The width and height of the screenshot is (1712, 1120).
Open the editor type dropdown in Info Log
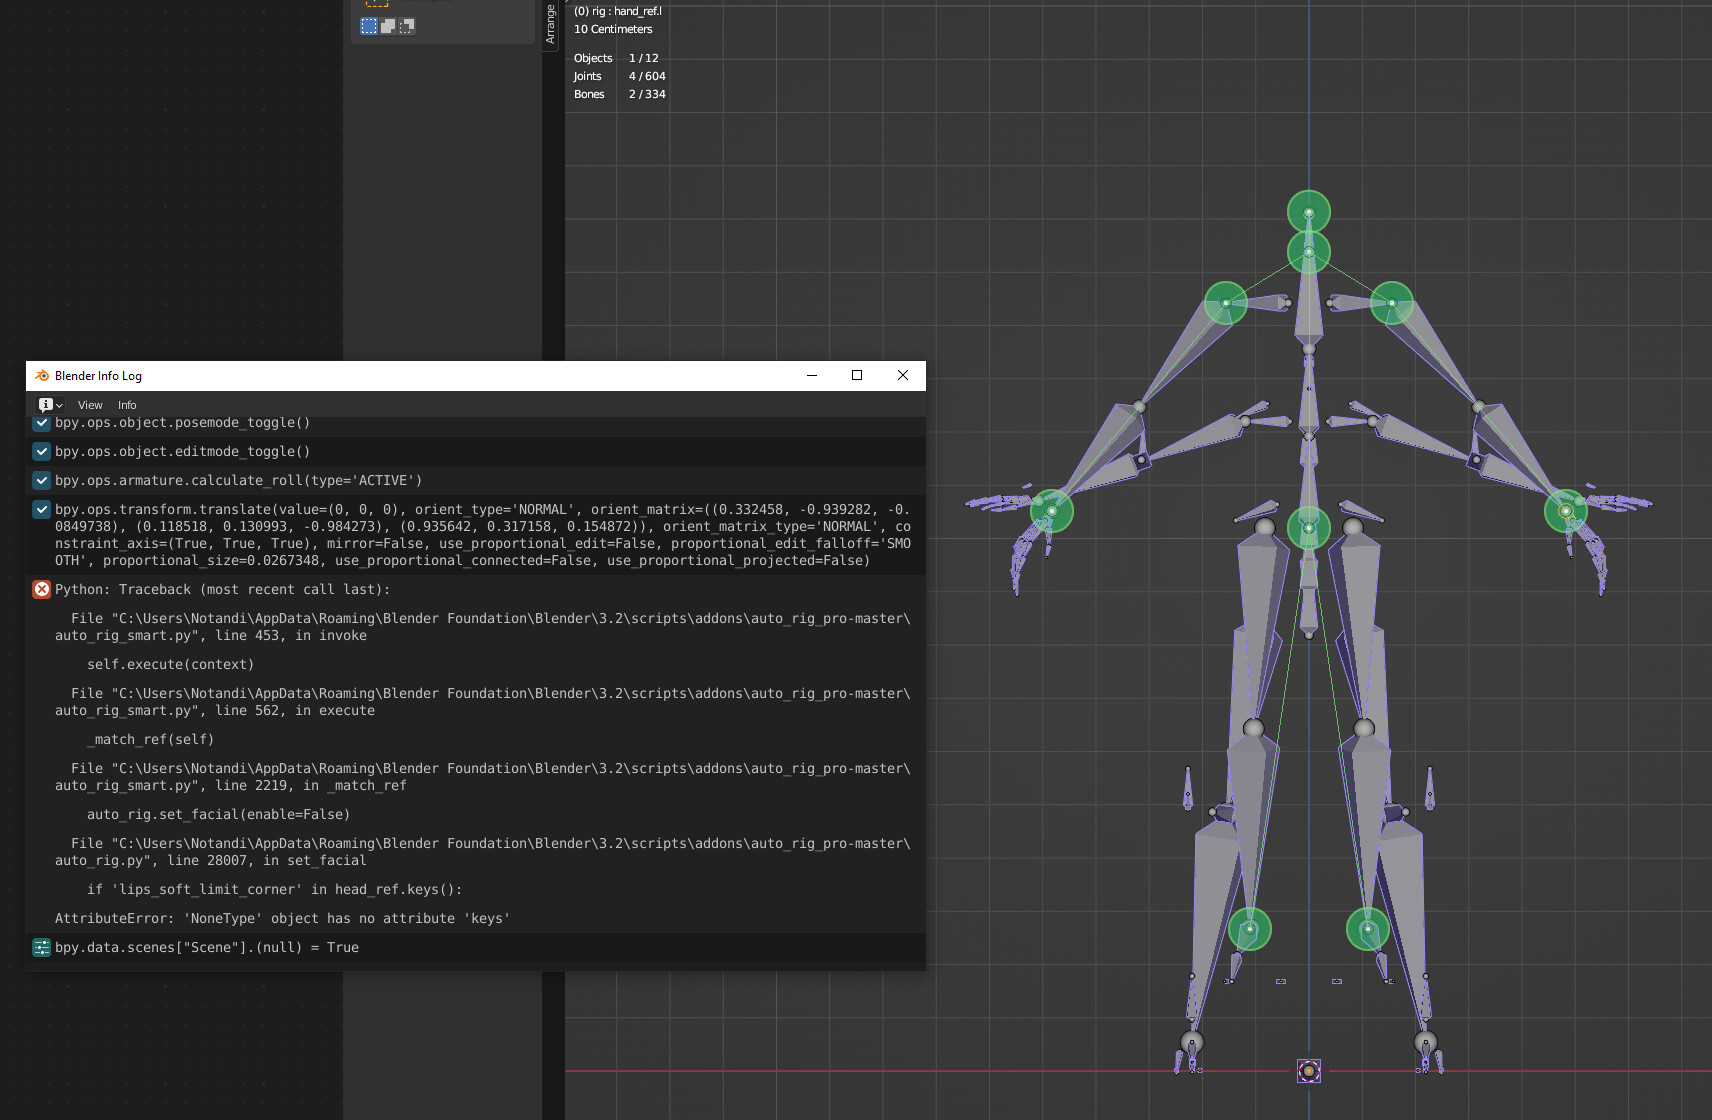click(50, 405)
